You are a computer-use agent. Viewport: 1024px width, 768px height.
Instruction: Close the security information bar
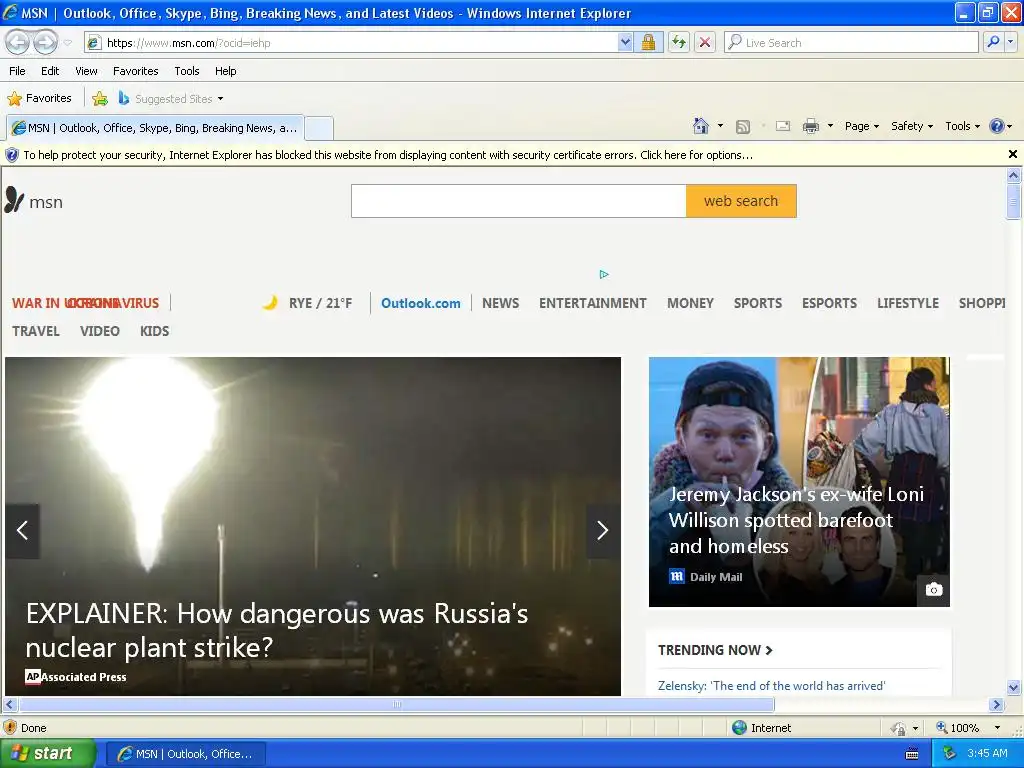click(1013, 154)
